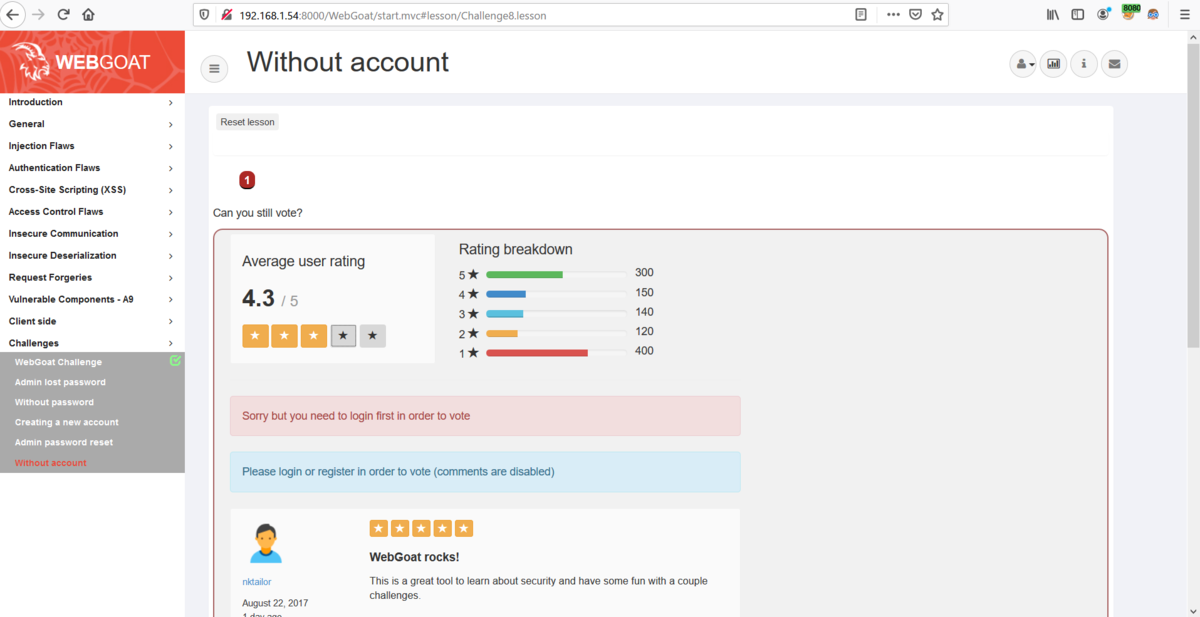Click first star of WebGoat rocks review

(x=378, y=529)
